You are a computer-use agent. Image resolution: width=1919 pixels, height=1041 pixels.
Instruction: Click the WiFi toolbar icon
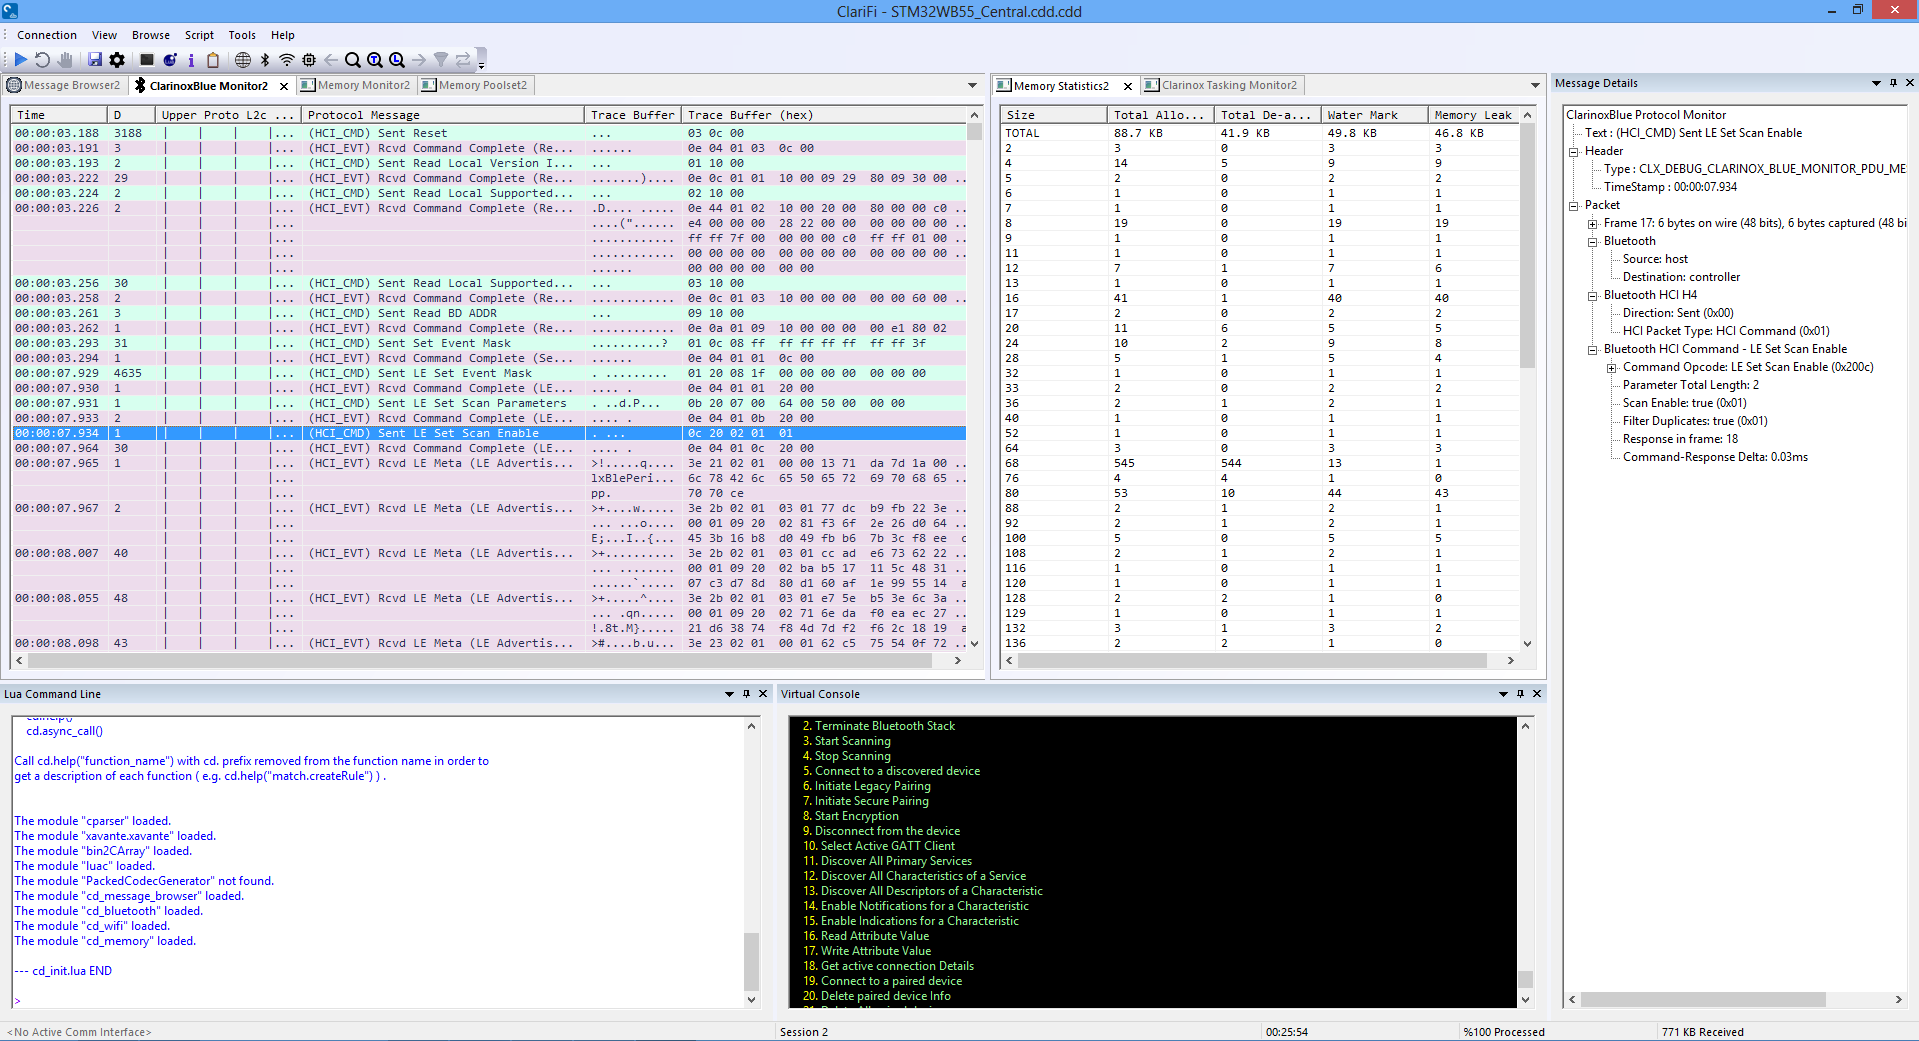coord(286,60)
